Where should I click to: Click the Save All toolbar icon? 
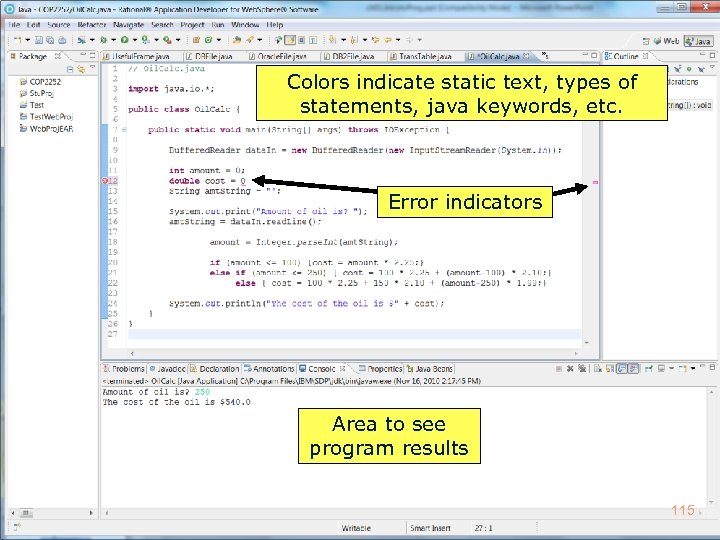coord(50,40)
